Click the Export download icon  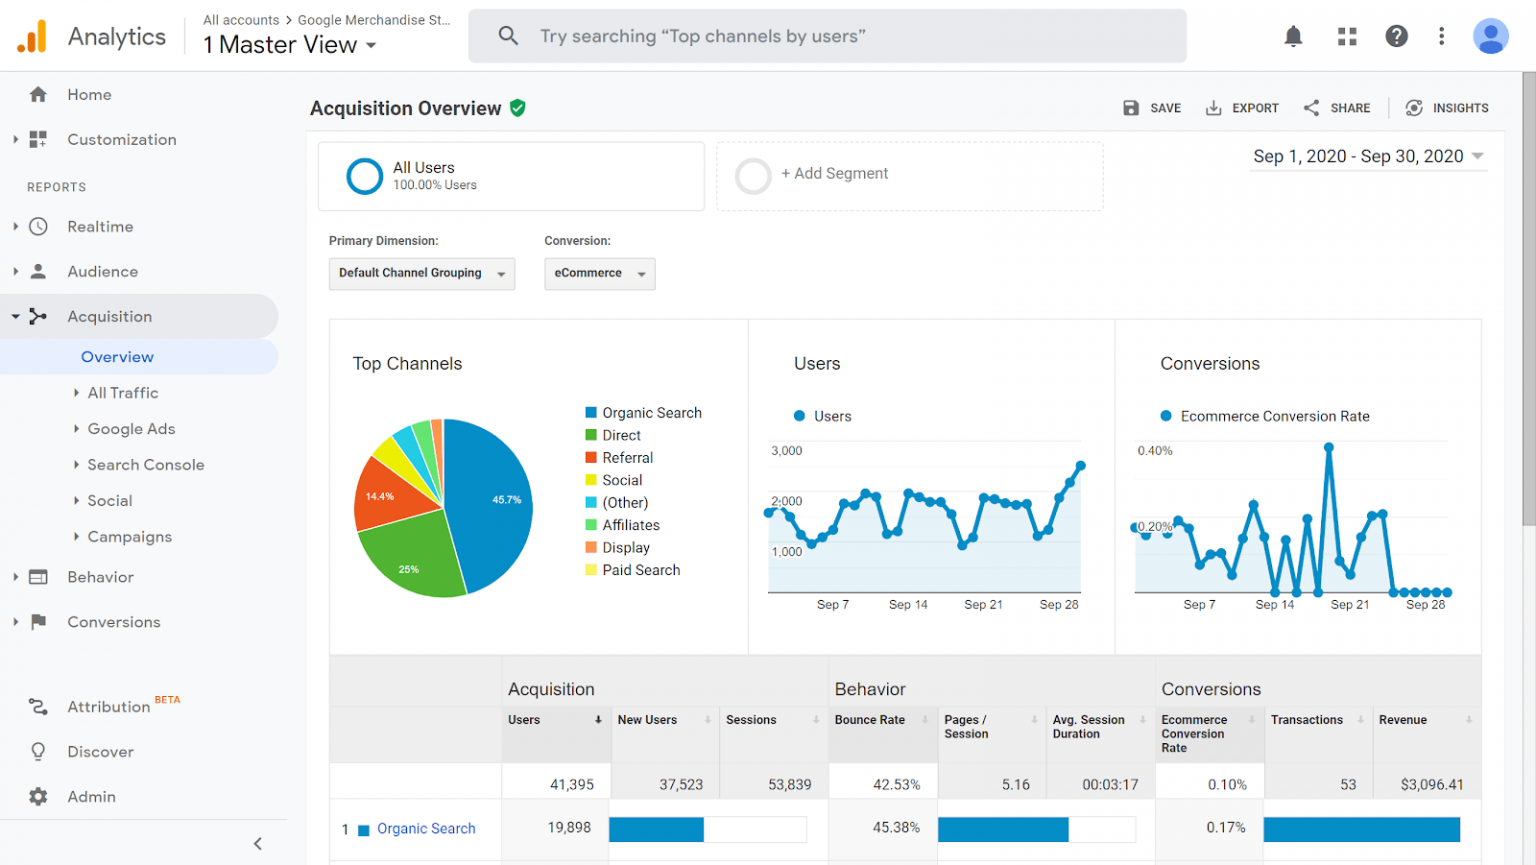1213,108
